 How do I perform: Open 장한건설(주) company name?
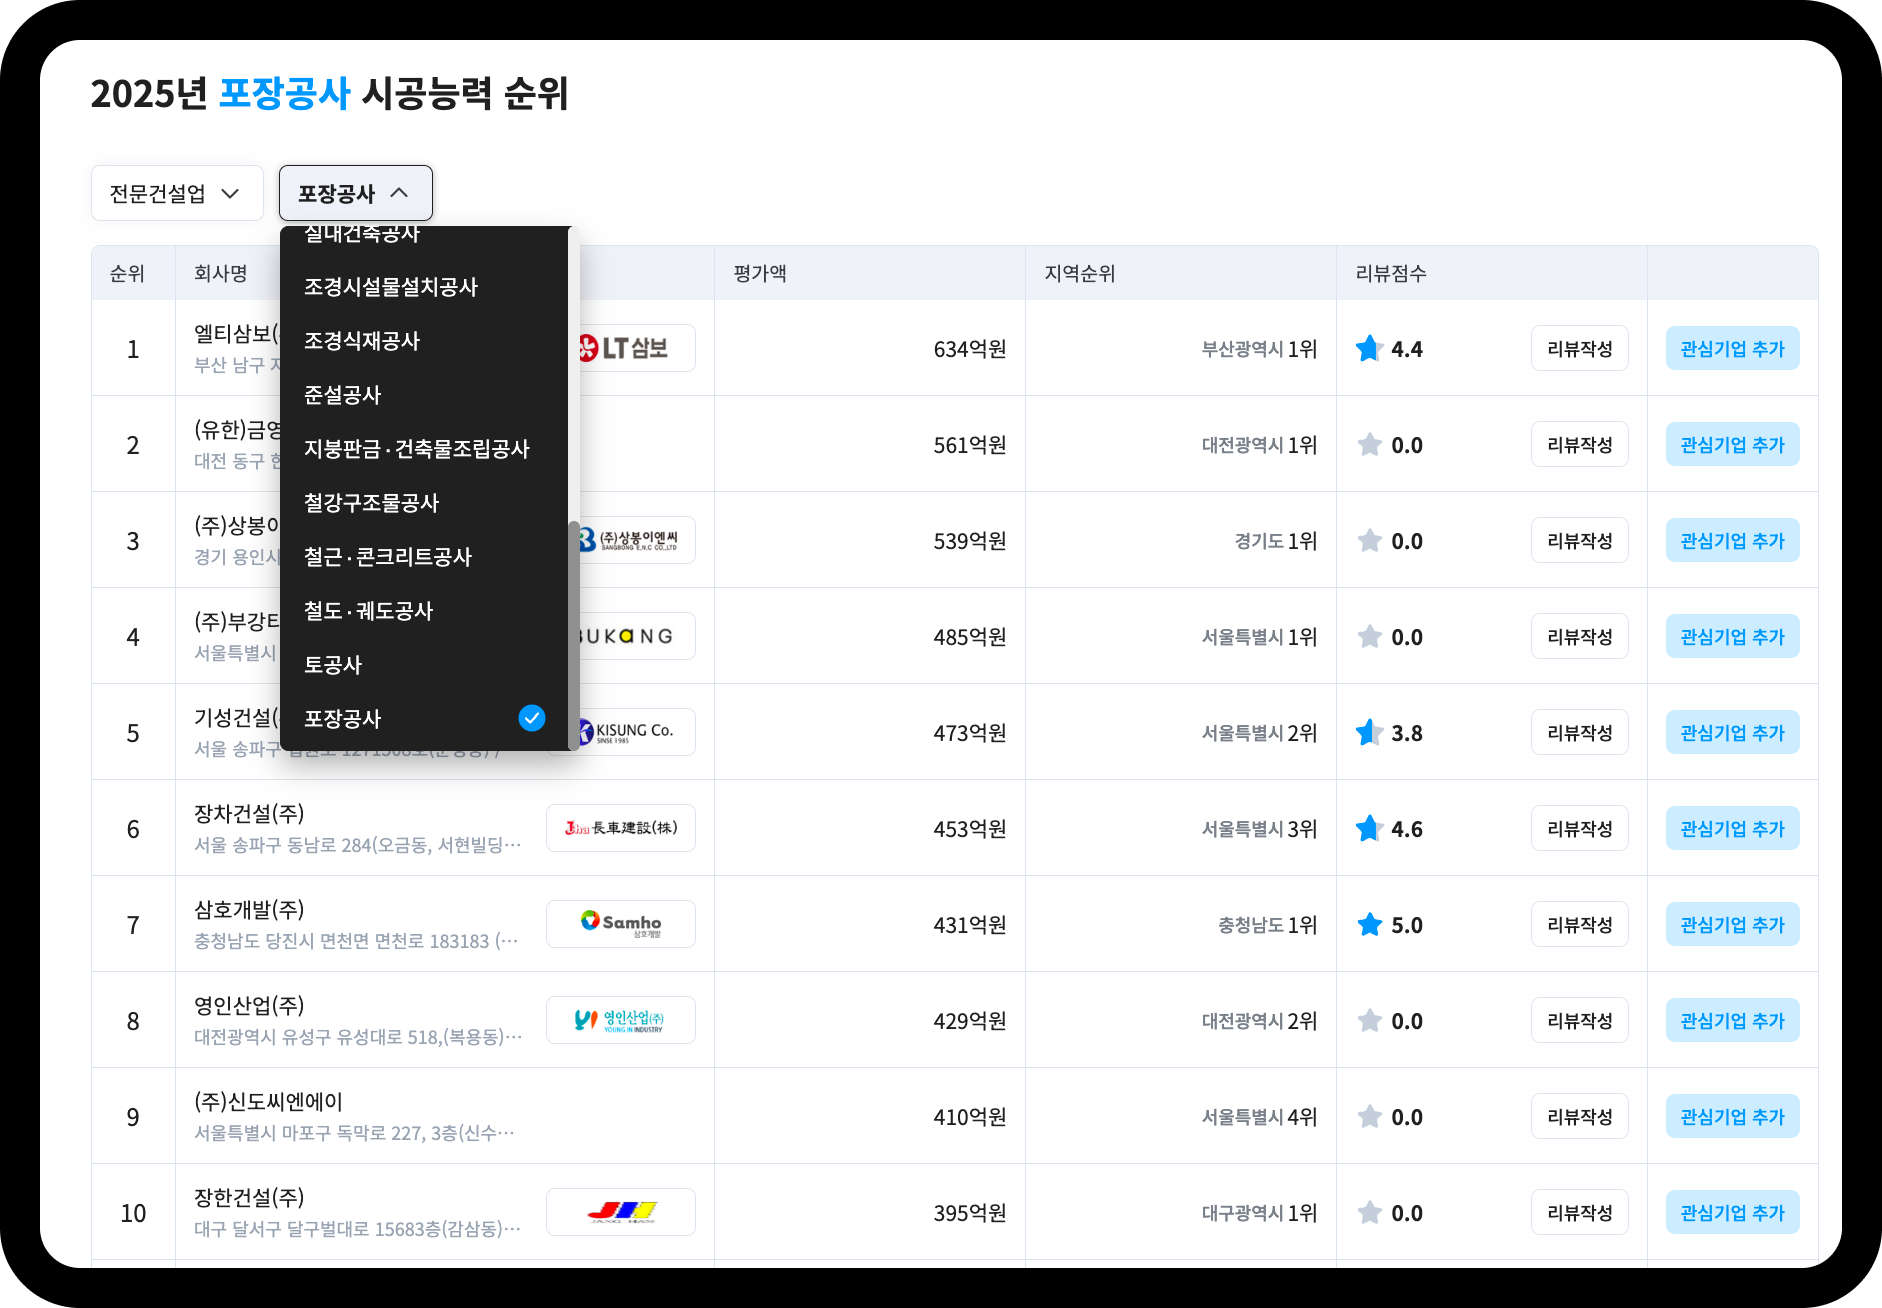249,1197
